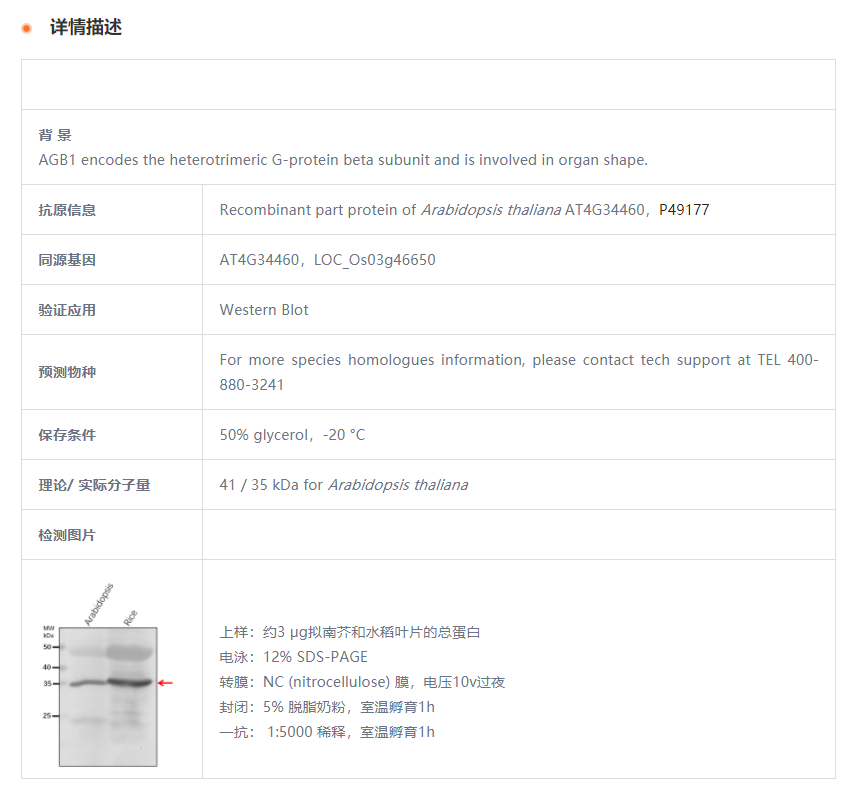The height and width of the screenshot is (788, 846).
Task: Click the 1:5000 primary antibody dilution line
Action: [327, 732]
